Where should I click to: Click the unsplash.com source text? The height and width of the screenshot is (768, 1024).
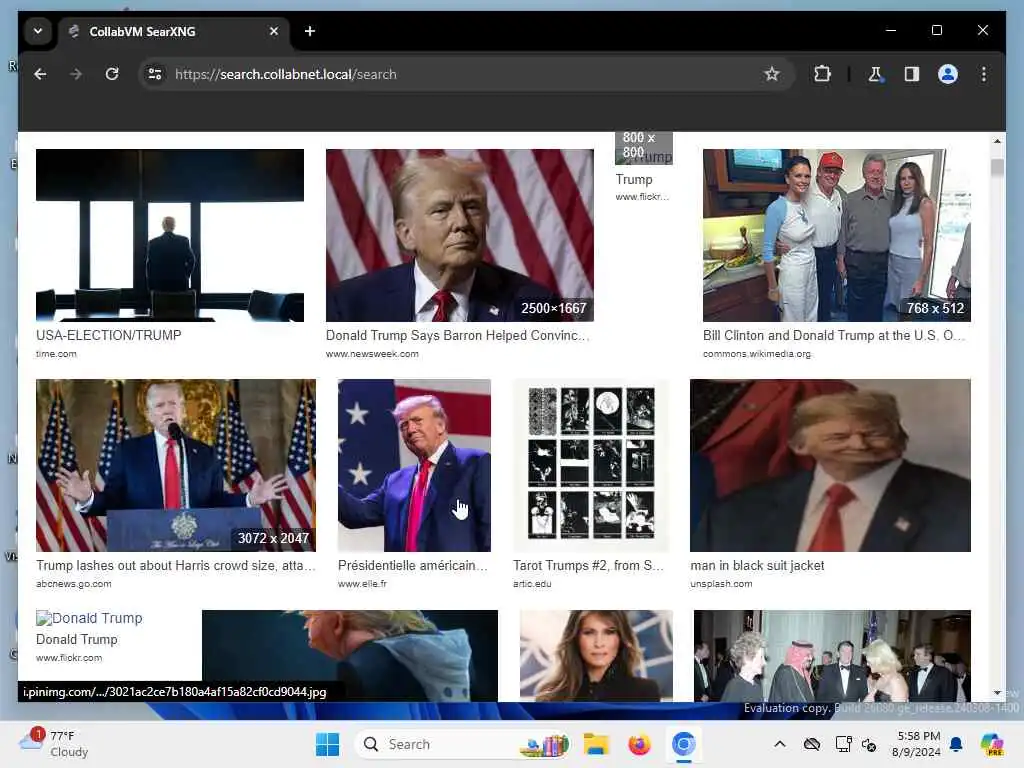point(721,584)
